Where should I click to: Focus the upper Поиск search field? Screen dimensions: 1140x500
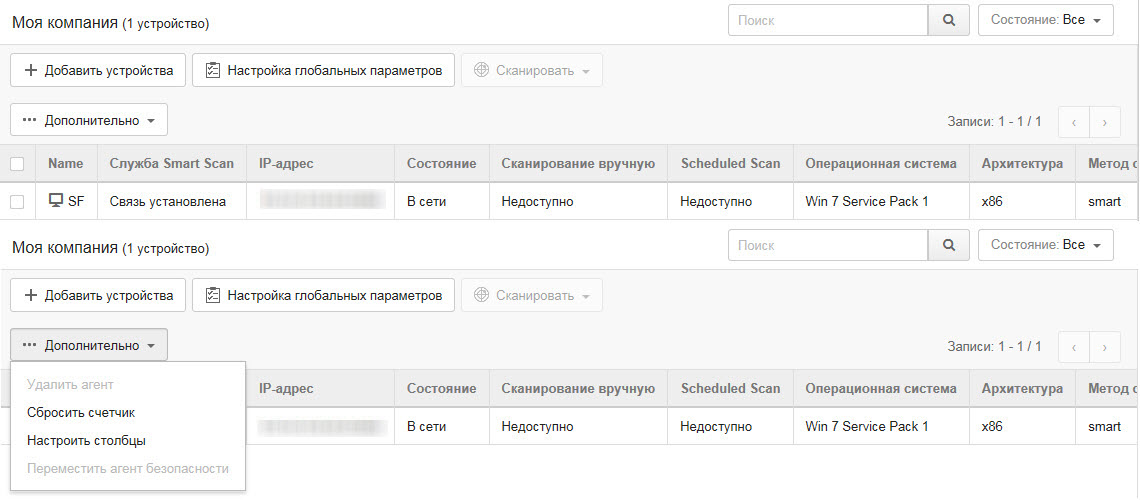click(x=829, y=20)
